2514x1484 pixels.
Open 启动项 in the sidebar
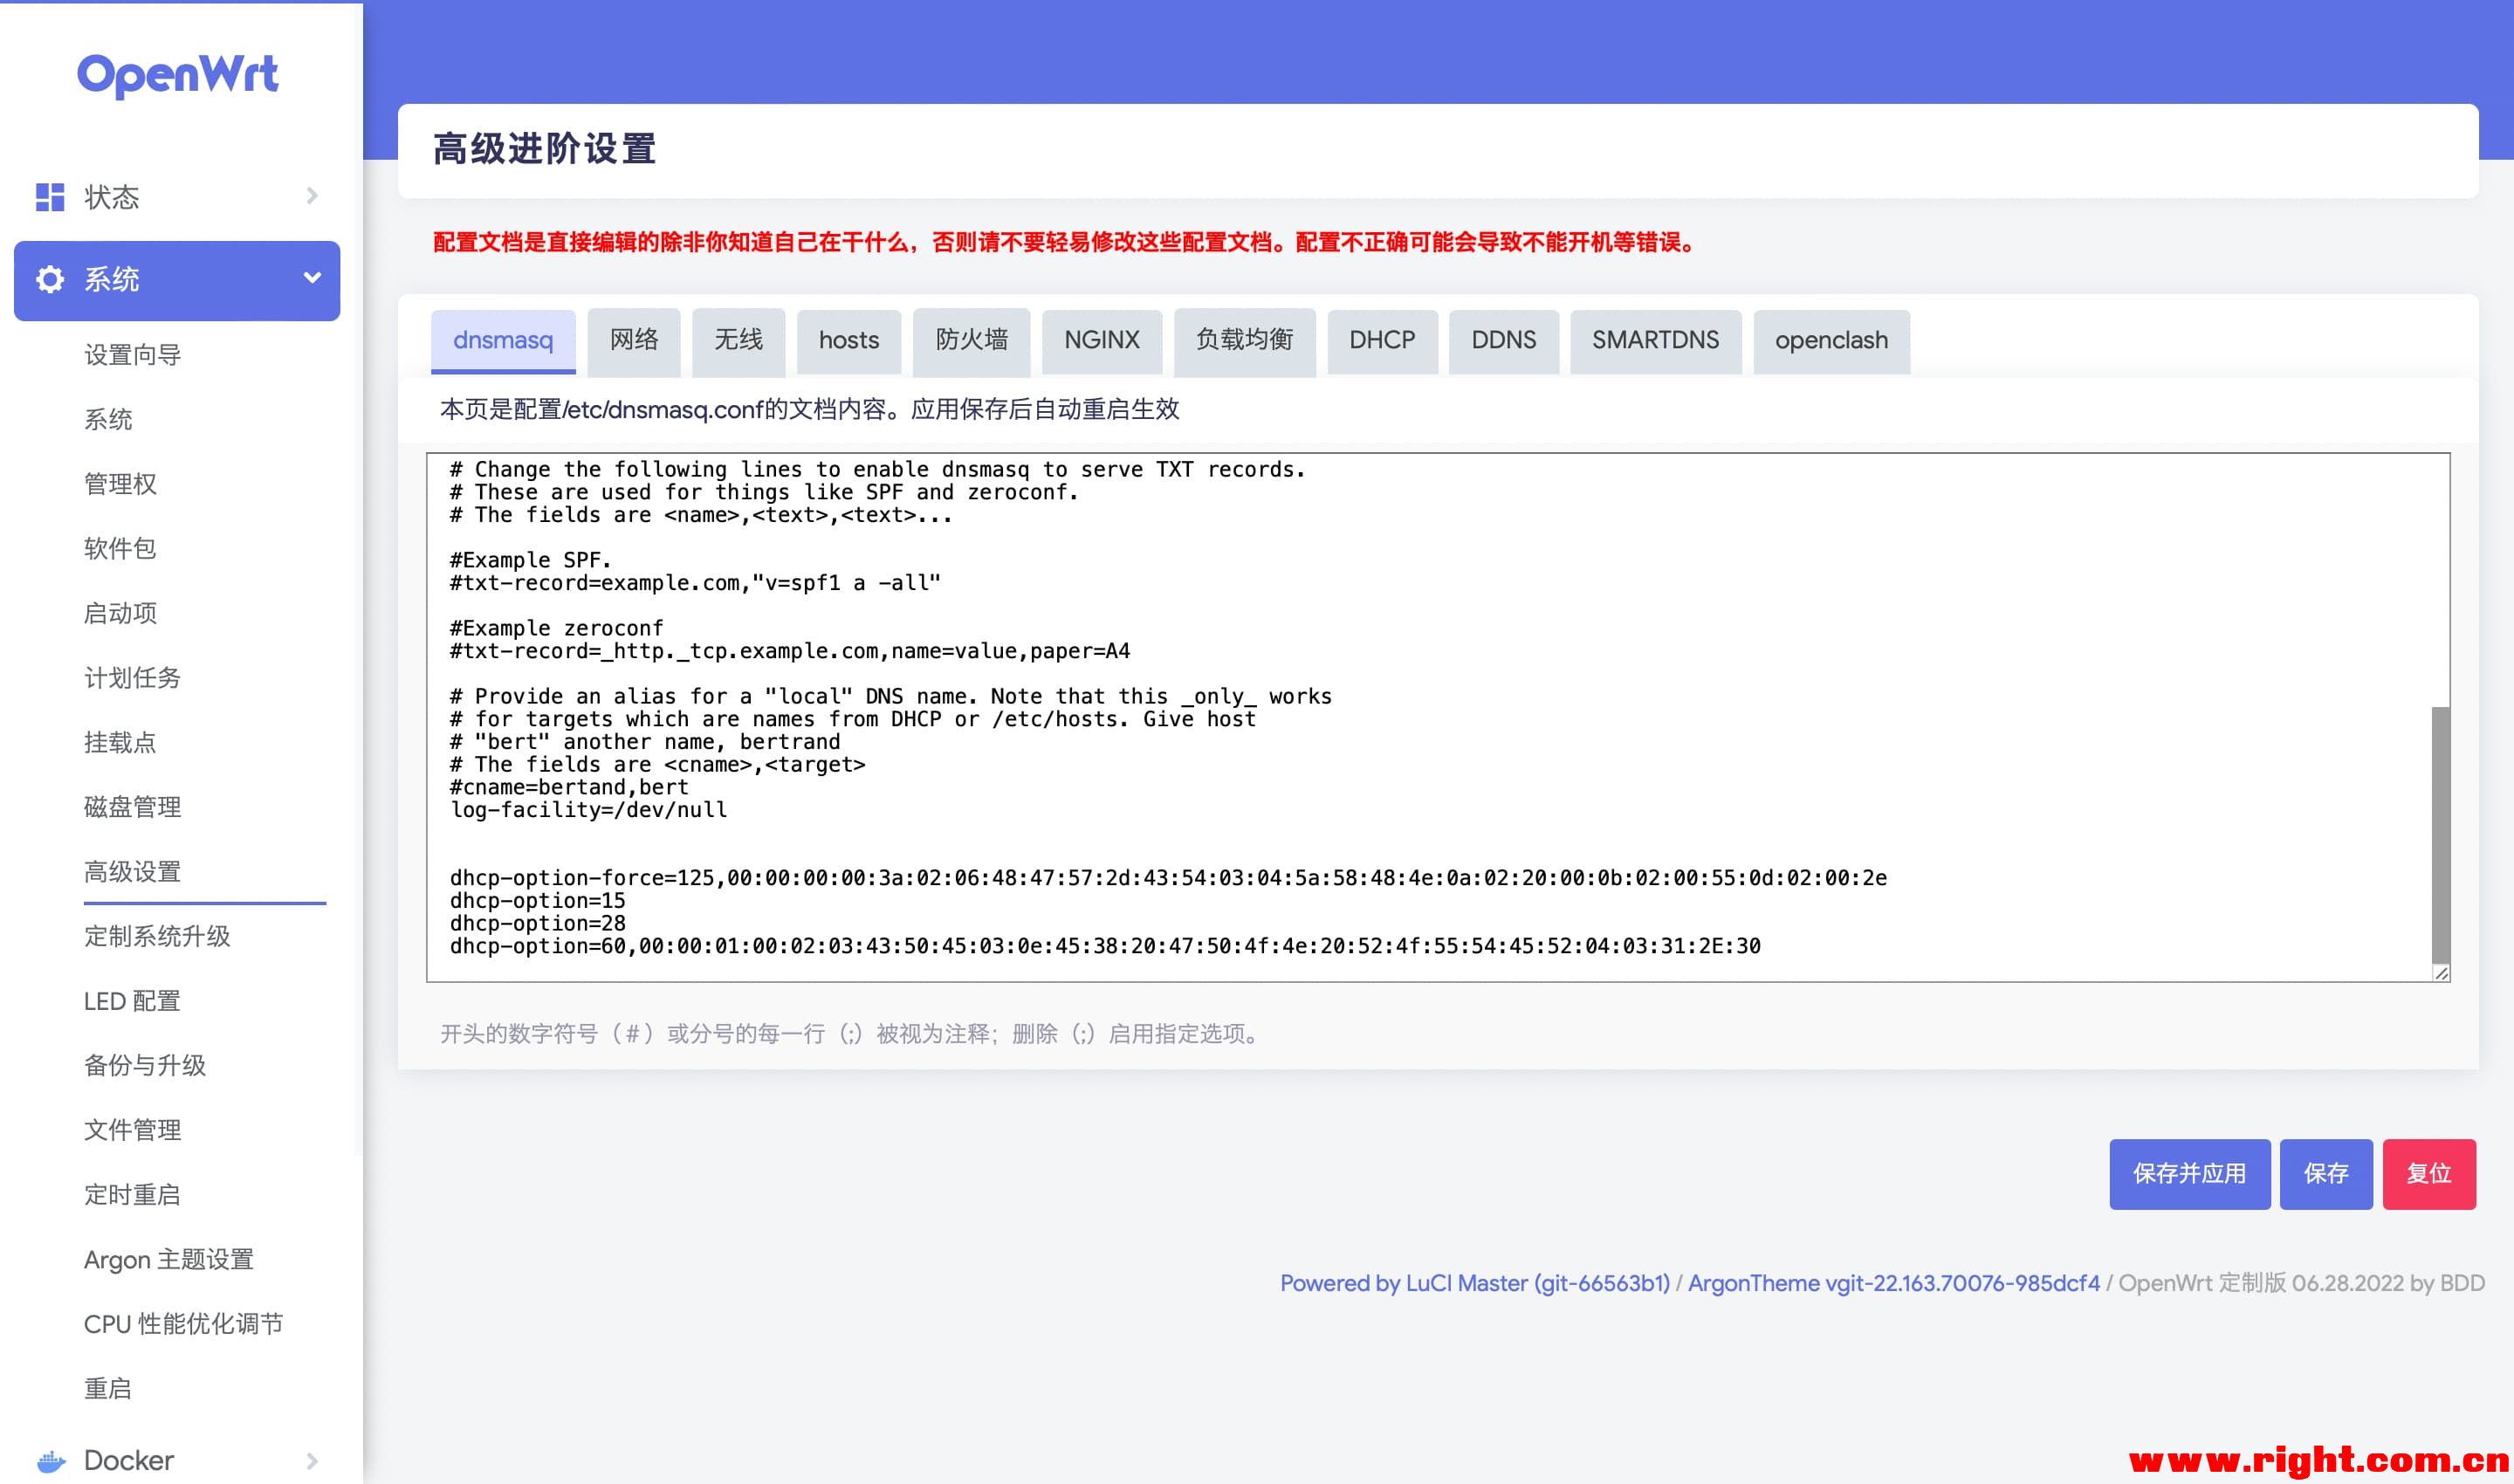tap(121, 613)
